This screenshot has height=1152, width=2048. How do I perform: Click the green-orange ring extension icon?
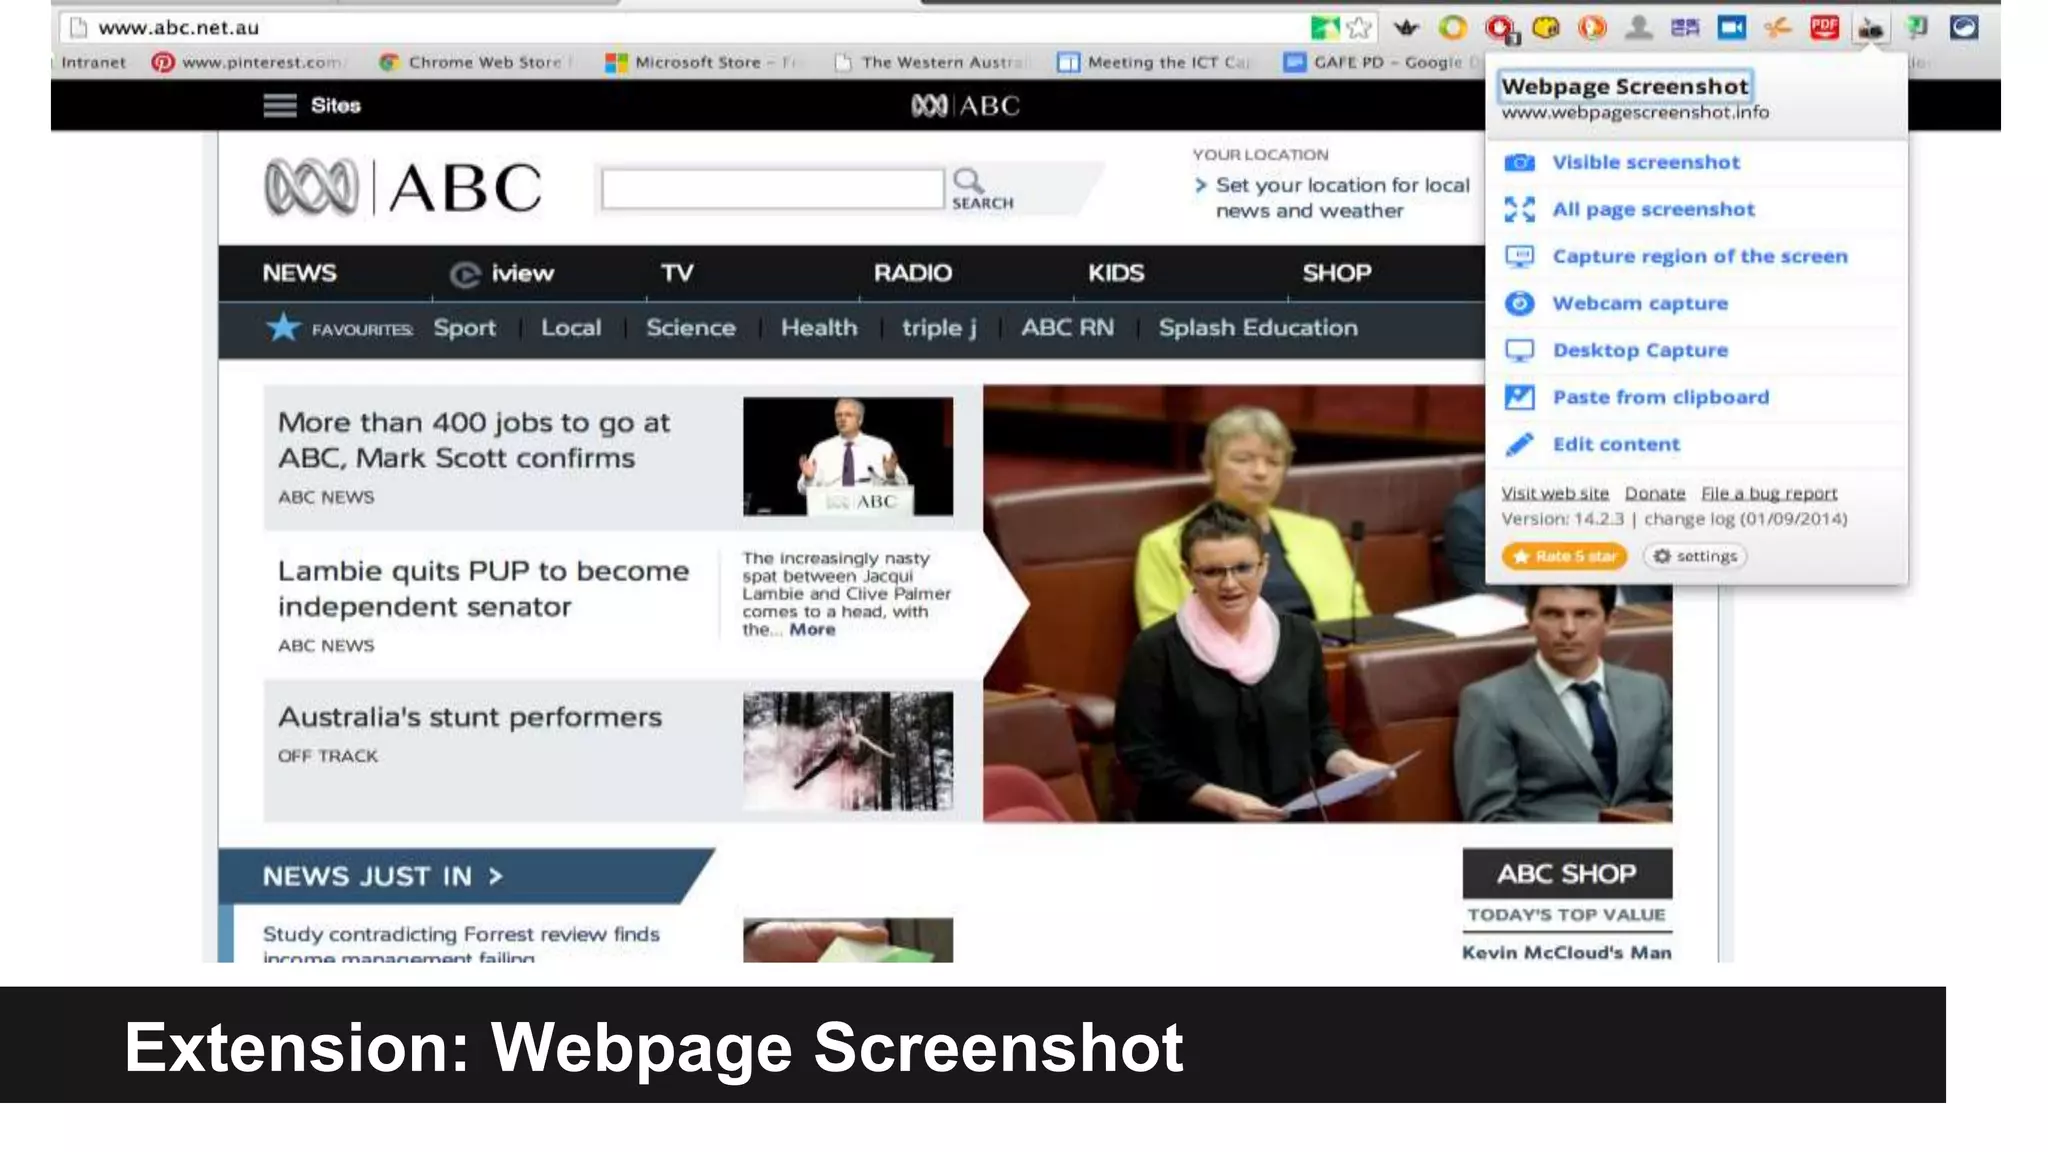pos(1453,27)
